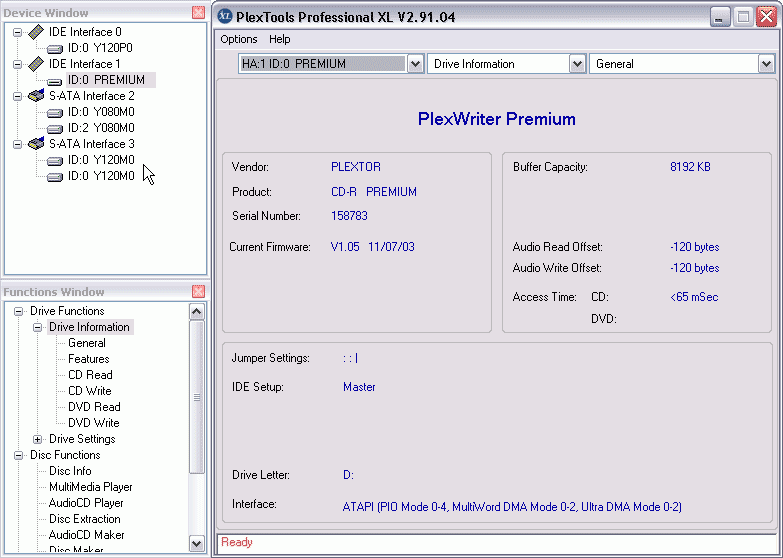
Task: Select Drive Functions tree label
Action: (67, 311)
